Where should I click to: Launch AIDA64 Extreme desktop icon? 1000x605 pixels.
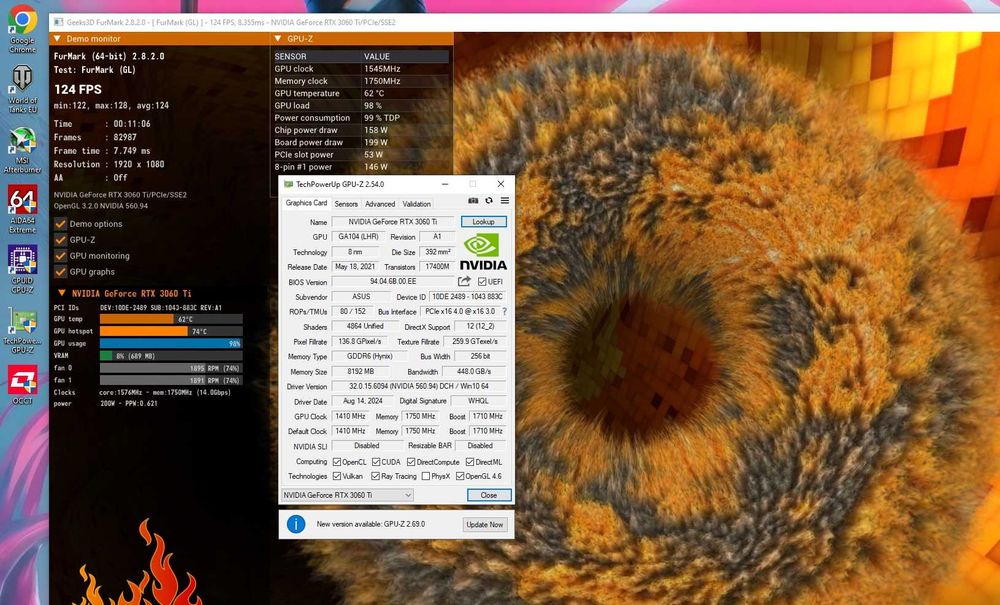(22, 209)
